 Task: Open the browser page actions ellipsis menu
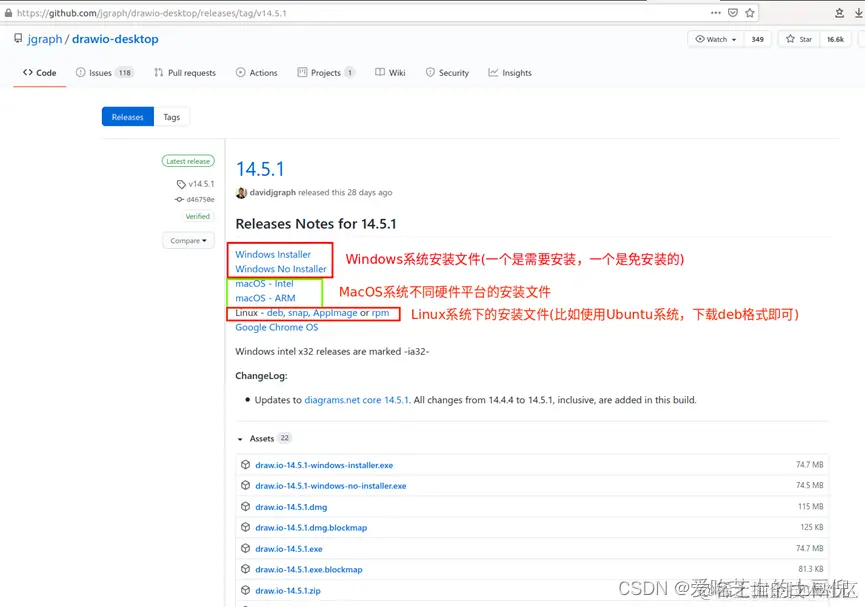pos(716,13)
